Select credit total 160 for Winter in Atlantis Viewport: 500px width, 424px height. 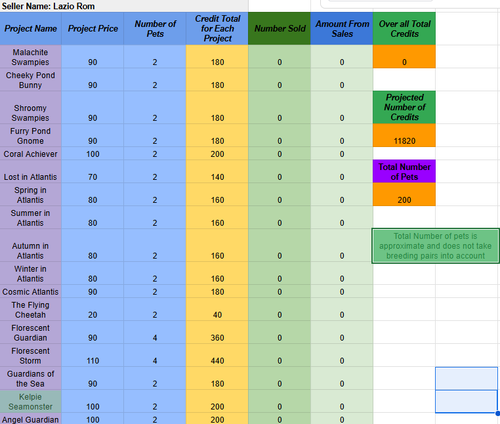(x=217, y=273)
